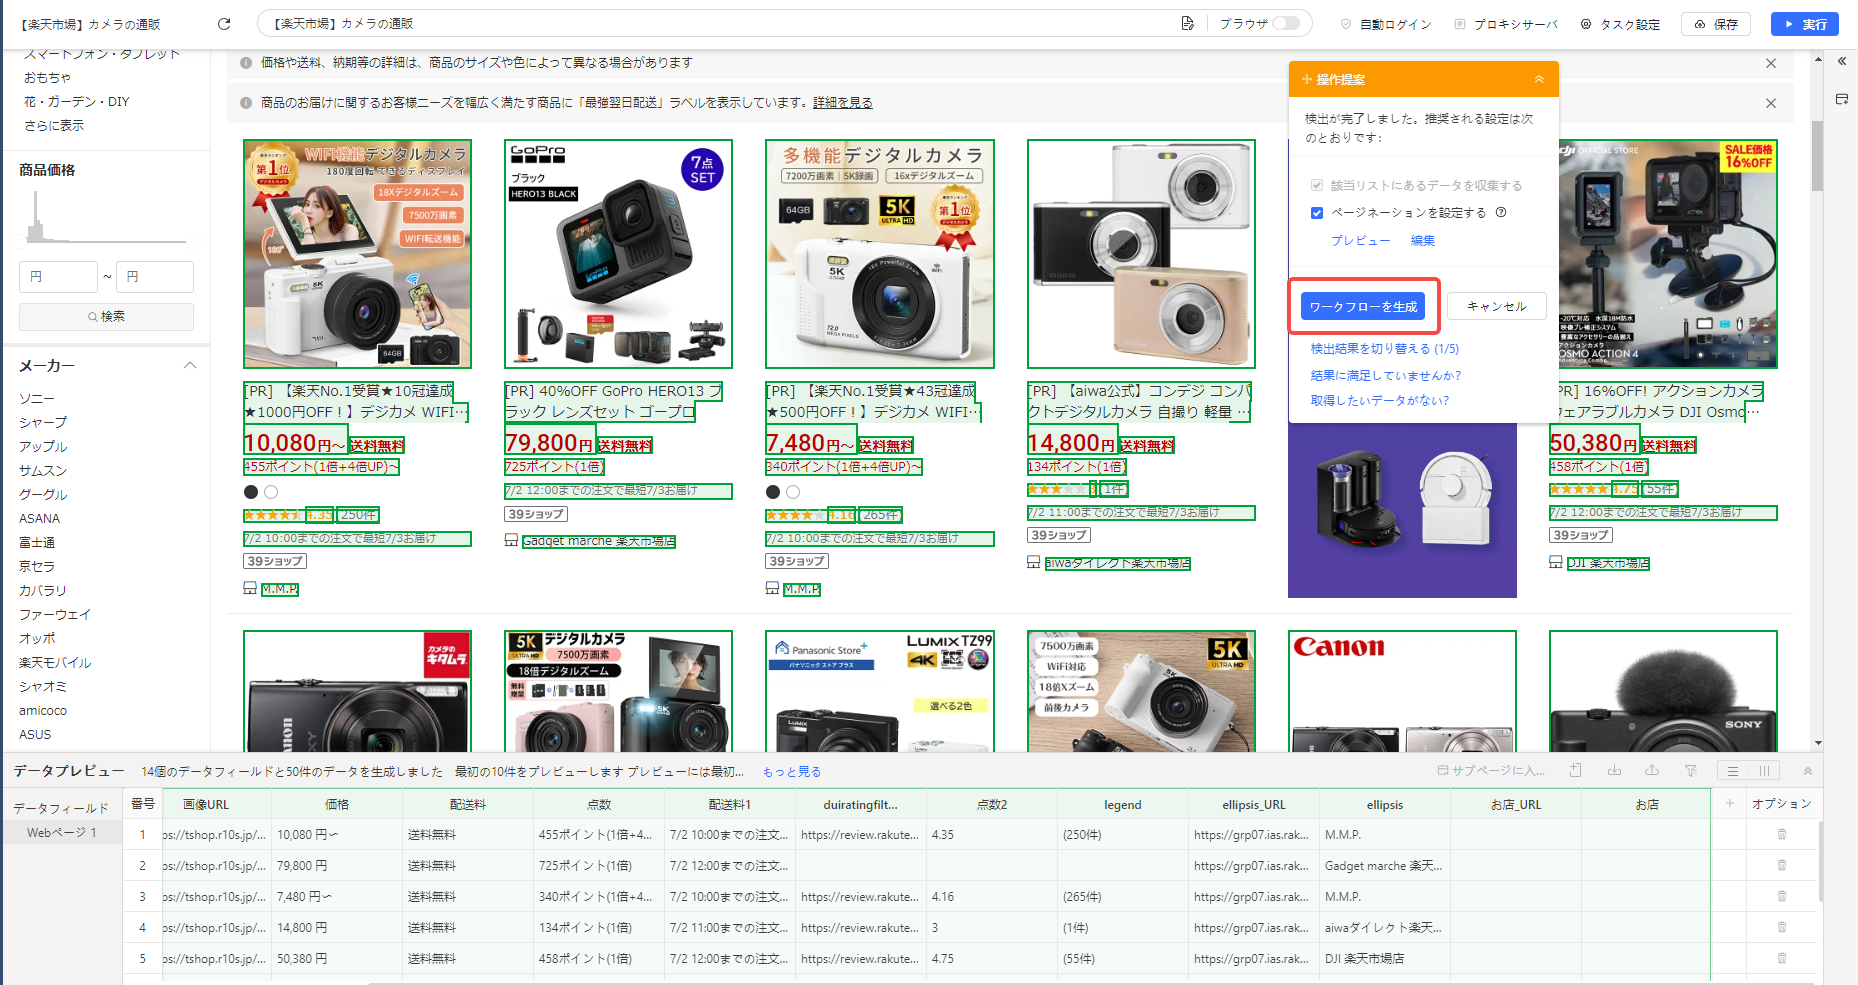Click ワークフローを生成 button
The height and width of the screenshot is (985, 1858).
click(x=1363, y=306)
